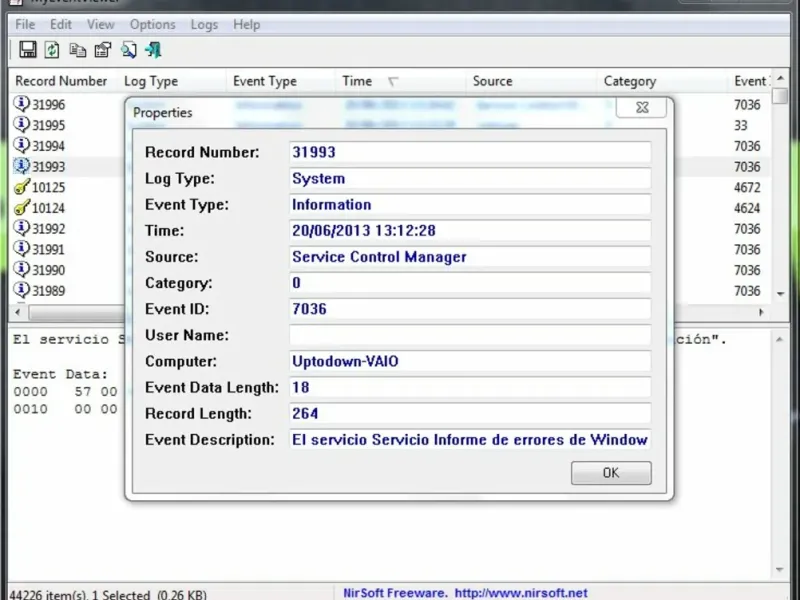The height and width of the screenshot is (600, 800).
Task: Click the Copy selected items icon
Action: coord(78,50)
